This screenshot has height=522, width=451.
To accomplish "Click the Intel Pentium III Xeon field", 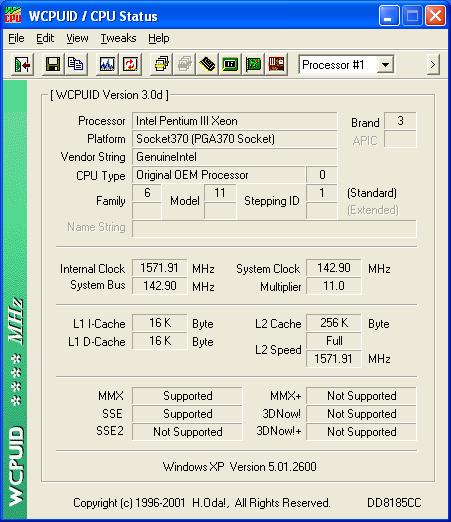I will (235, 121).
